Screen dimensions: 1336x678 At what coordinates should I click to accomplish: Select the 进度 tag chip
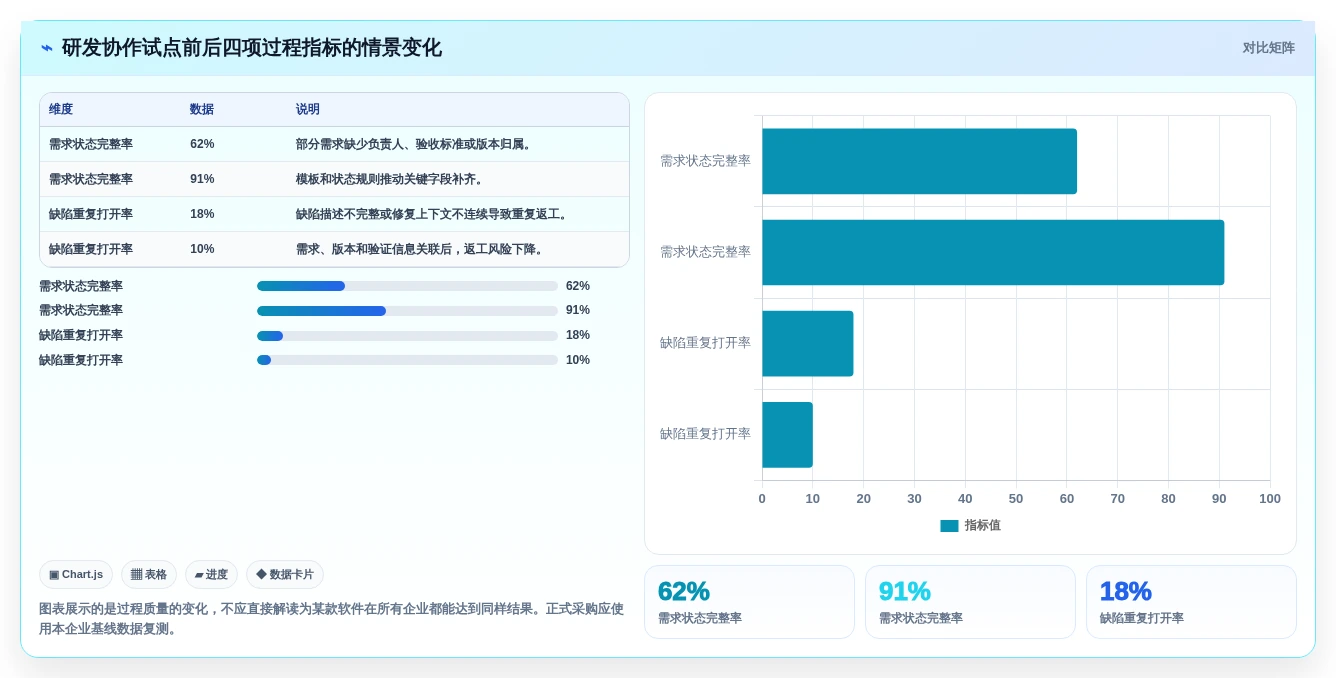211,574
